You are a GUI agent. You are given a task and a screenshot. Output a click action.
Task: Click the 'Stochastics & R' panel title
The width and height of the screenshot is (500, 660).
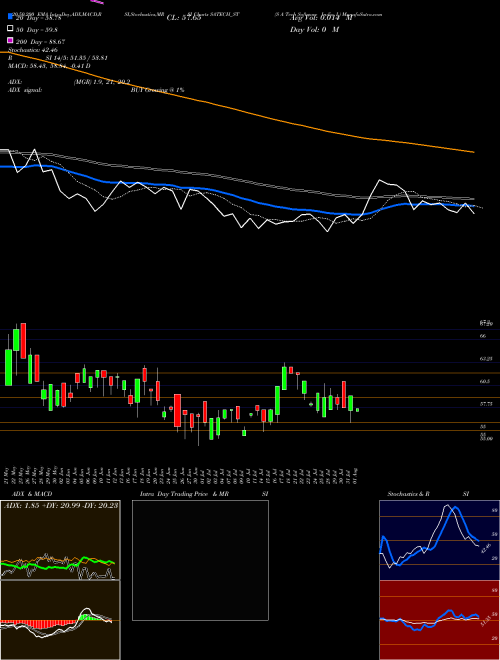point(408,494)
